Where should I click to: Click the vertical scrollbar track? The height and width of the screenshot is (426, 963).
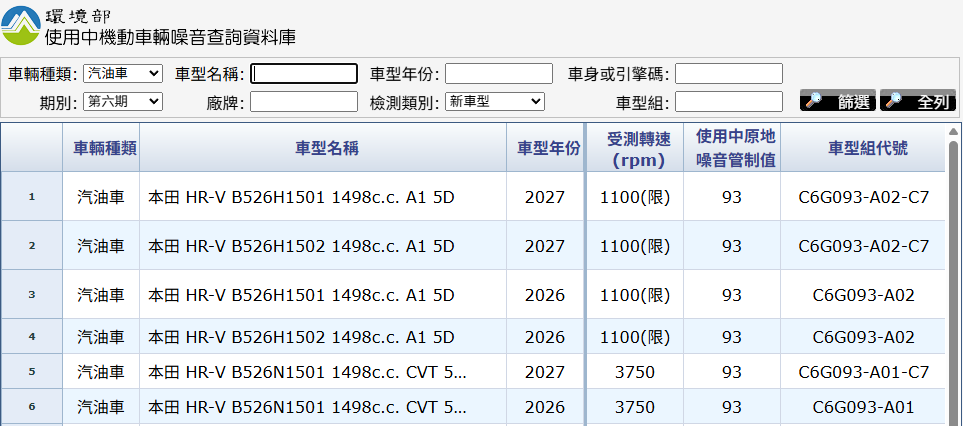pyautogui.click(x=953, y=282)
